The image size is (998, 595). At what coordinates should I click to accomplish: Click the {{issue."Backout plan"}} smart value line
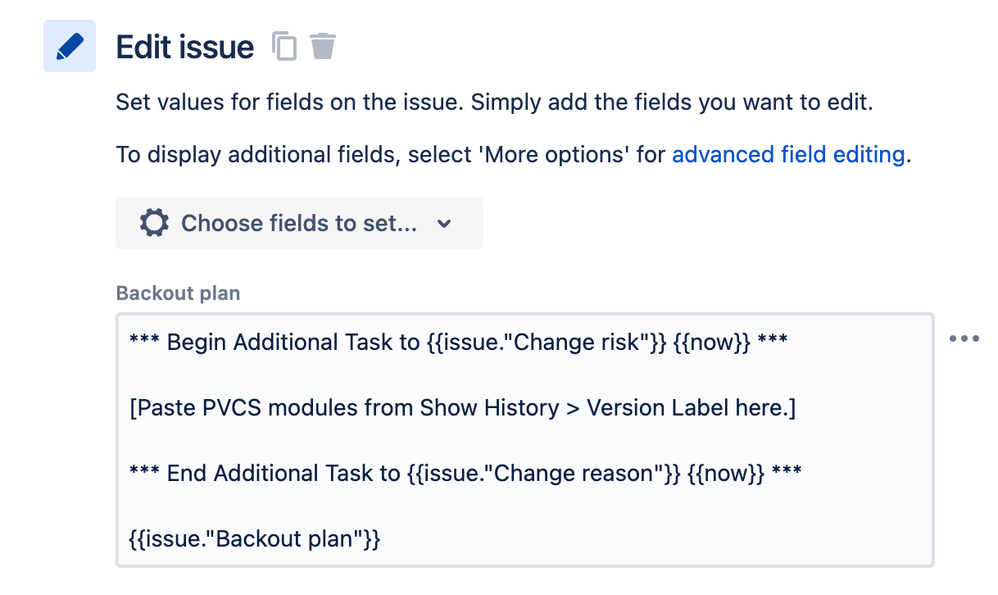(255, 539)
